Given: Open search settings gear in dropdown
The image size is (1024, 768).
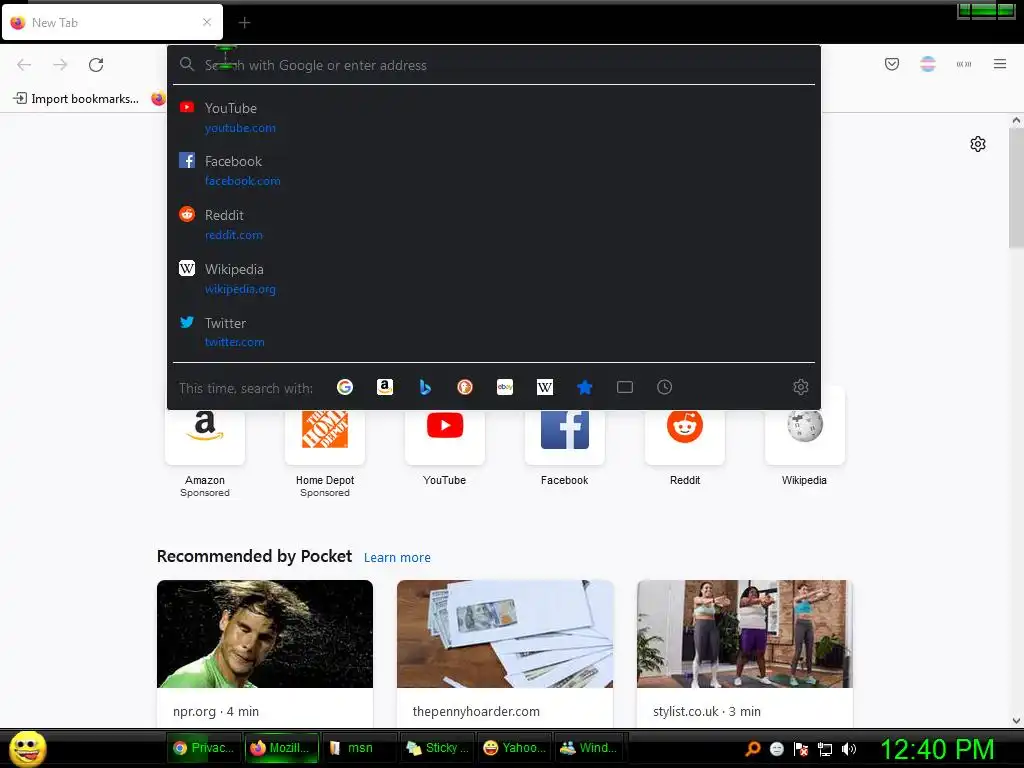Looking at the screenshot, I should [801, 387].
